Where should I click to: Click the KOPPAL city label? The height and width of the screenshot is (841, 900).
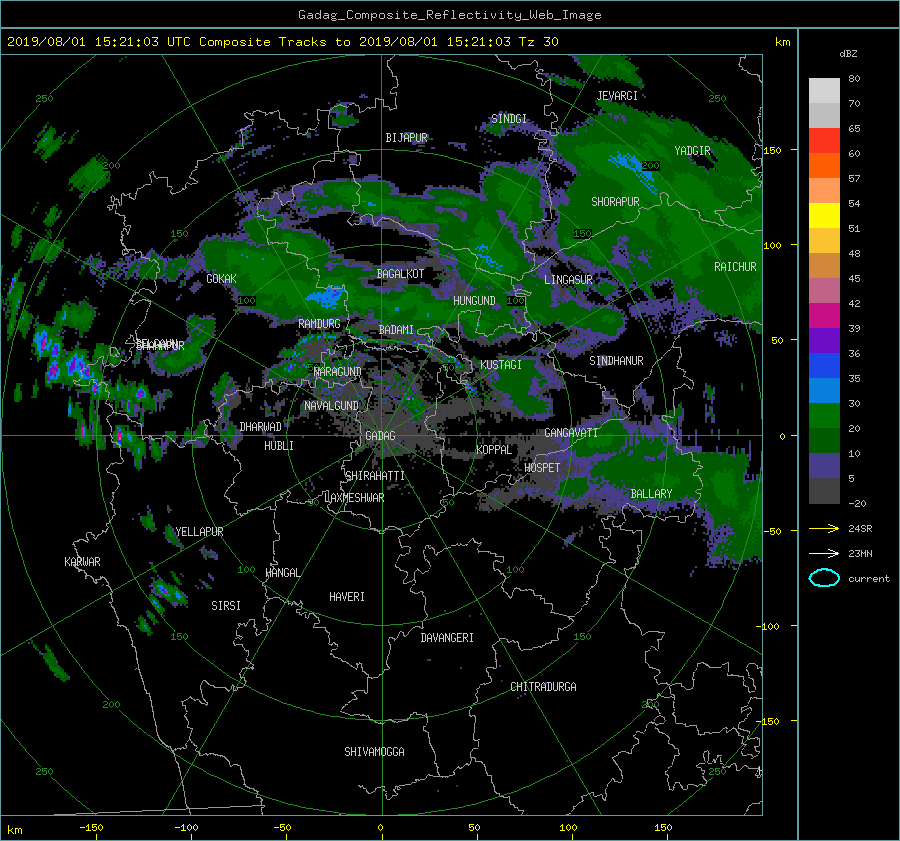pyautogui.click(x=494, y=450)
